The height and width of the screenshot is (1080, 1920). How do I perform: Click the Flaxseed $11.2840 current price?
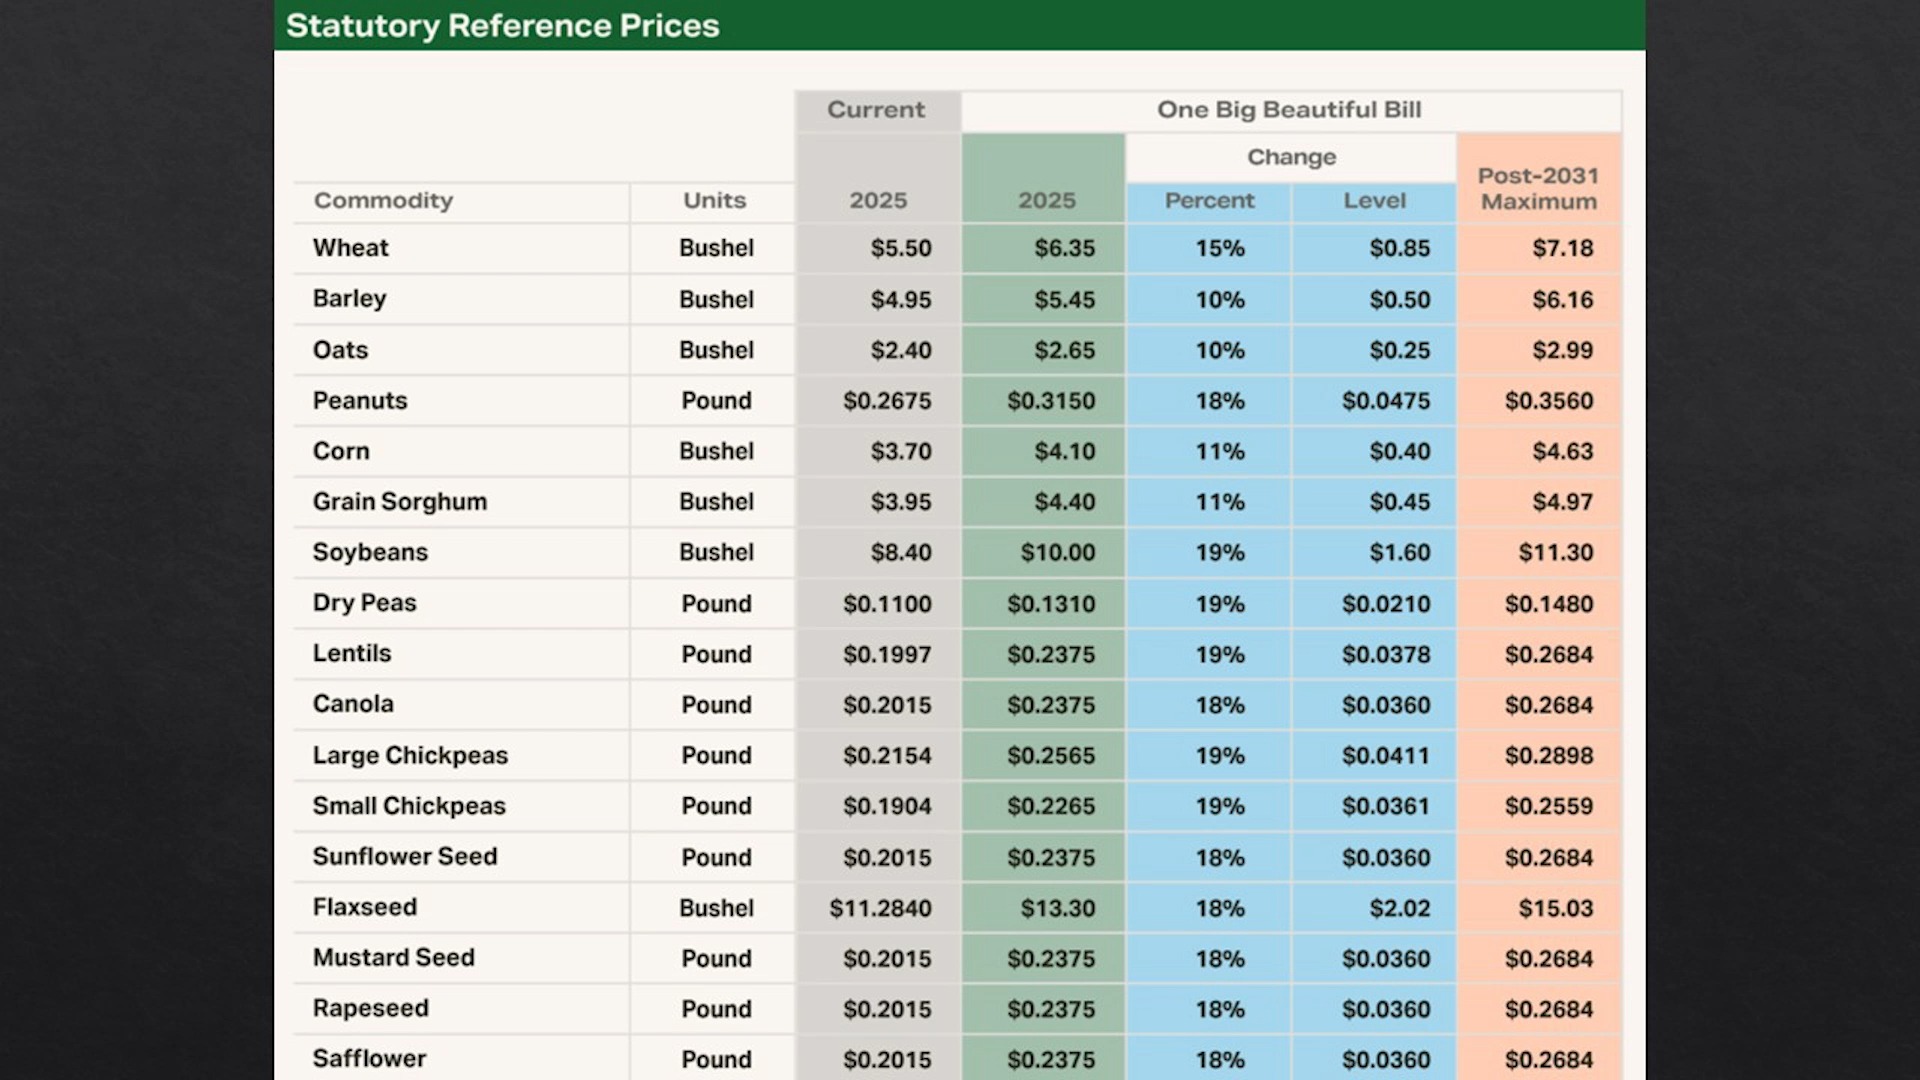click(880, 909)
